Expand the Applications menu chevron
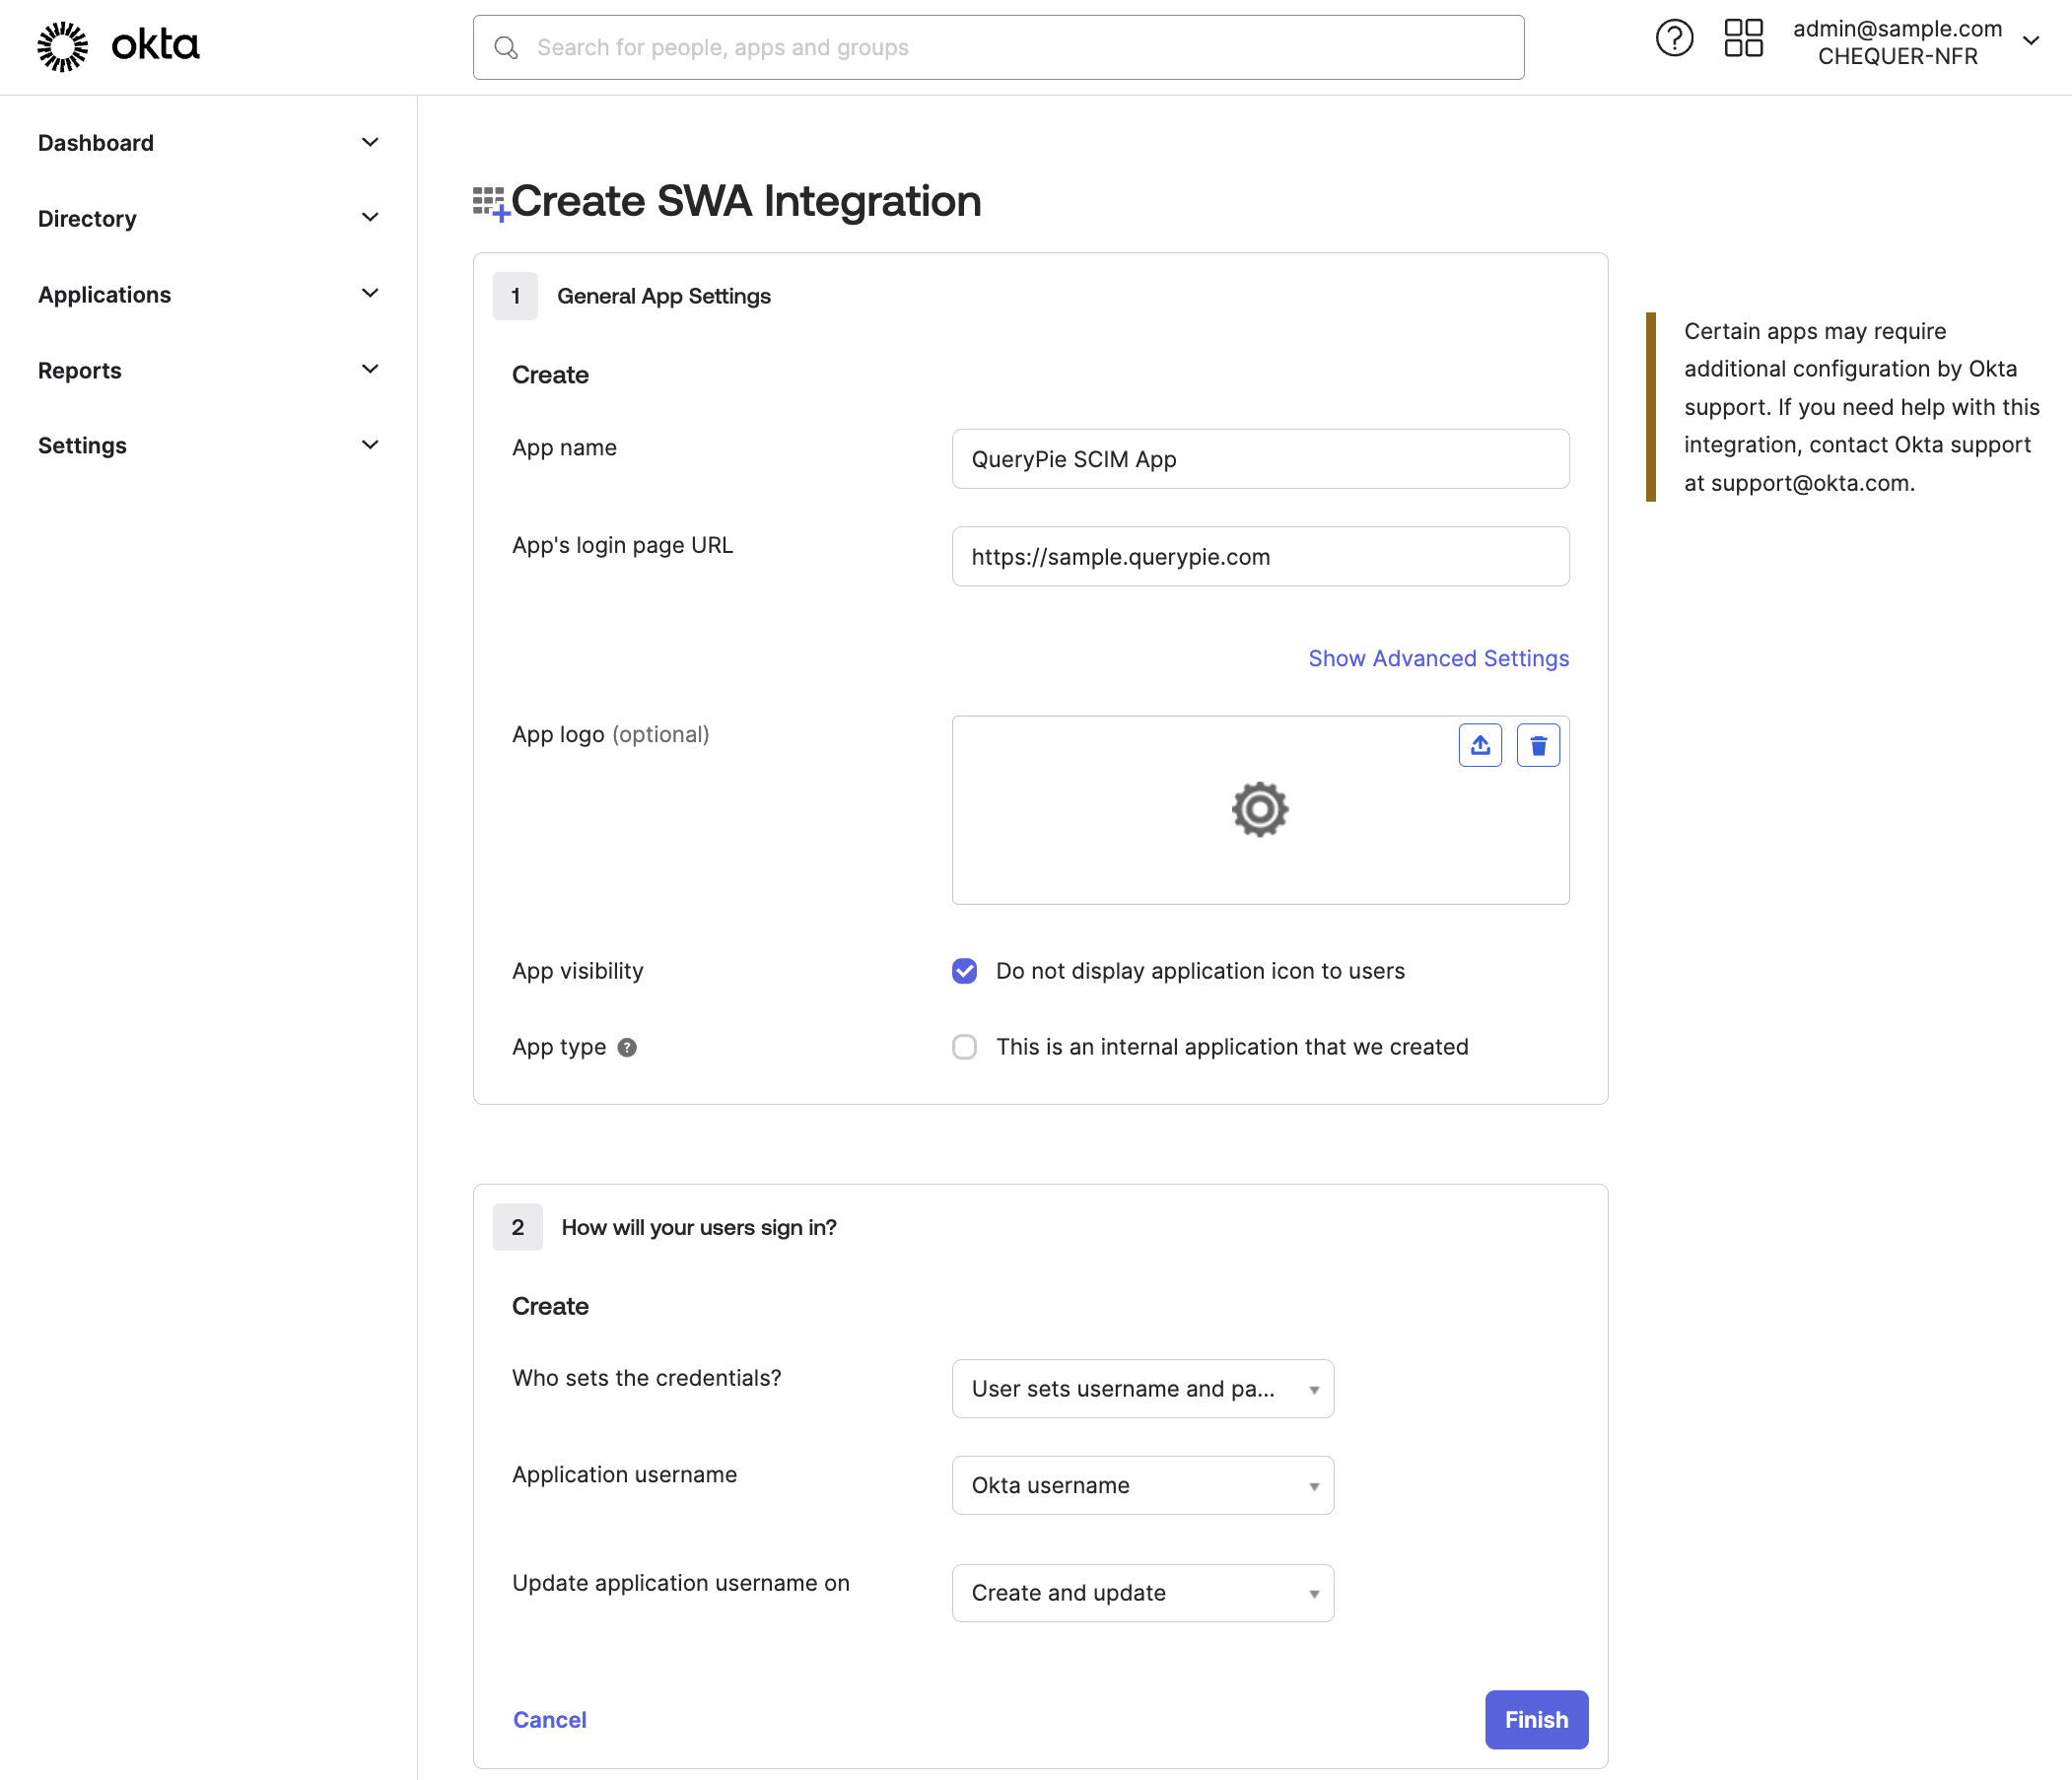 click(x=370, y=293)
